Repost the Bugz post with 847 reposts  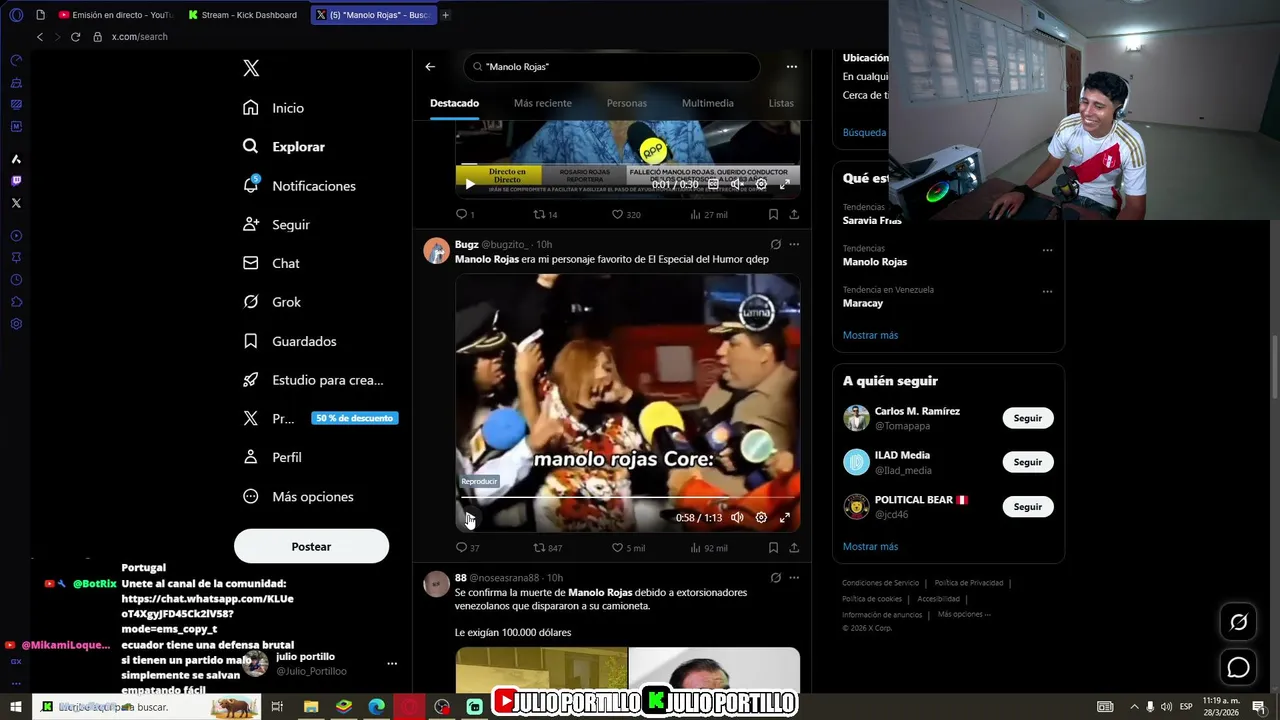tap(547, 548)
